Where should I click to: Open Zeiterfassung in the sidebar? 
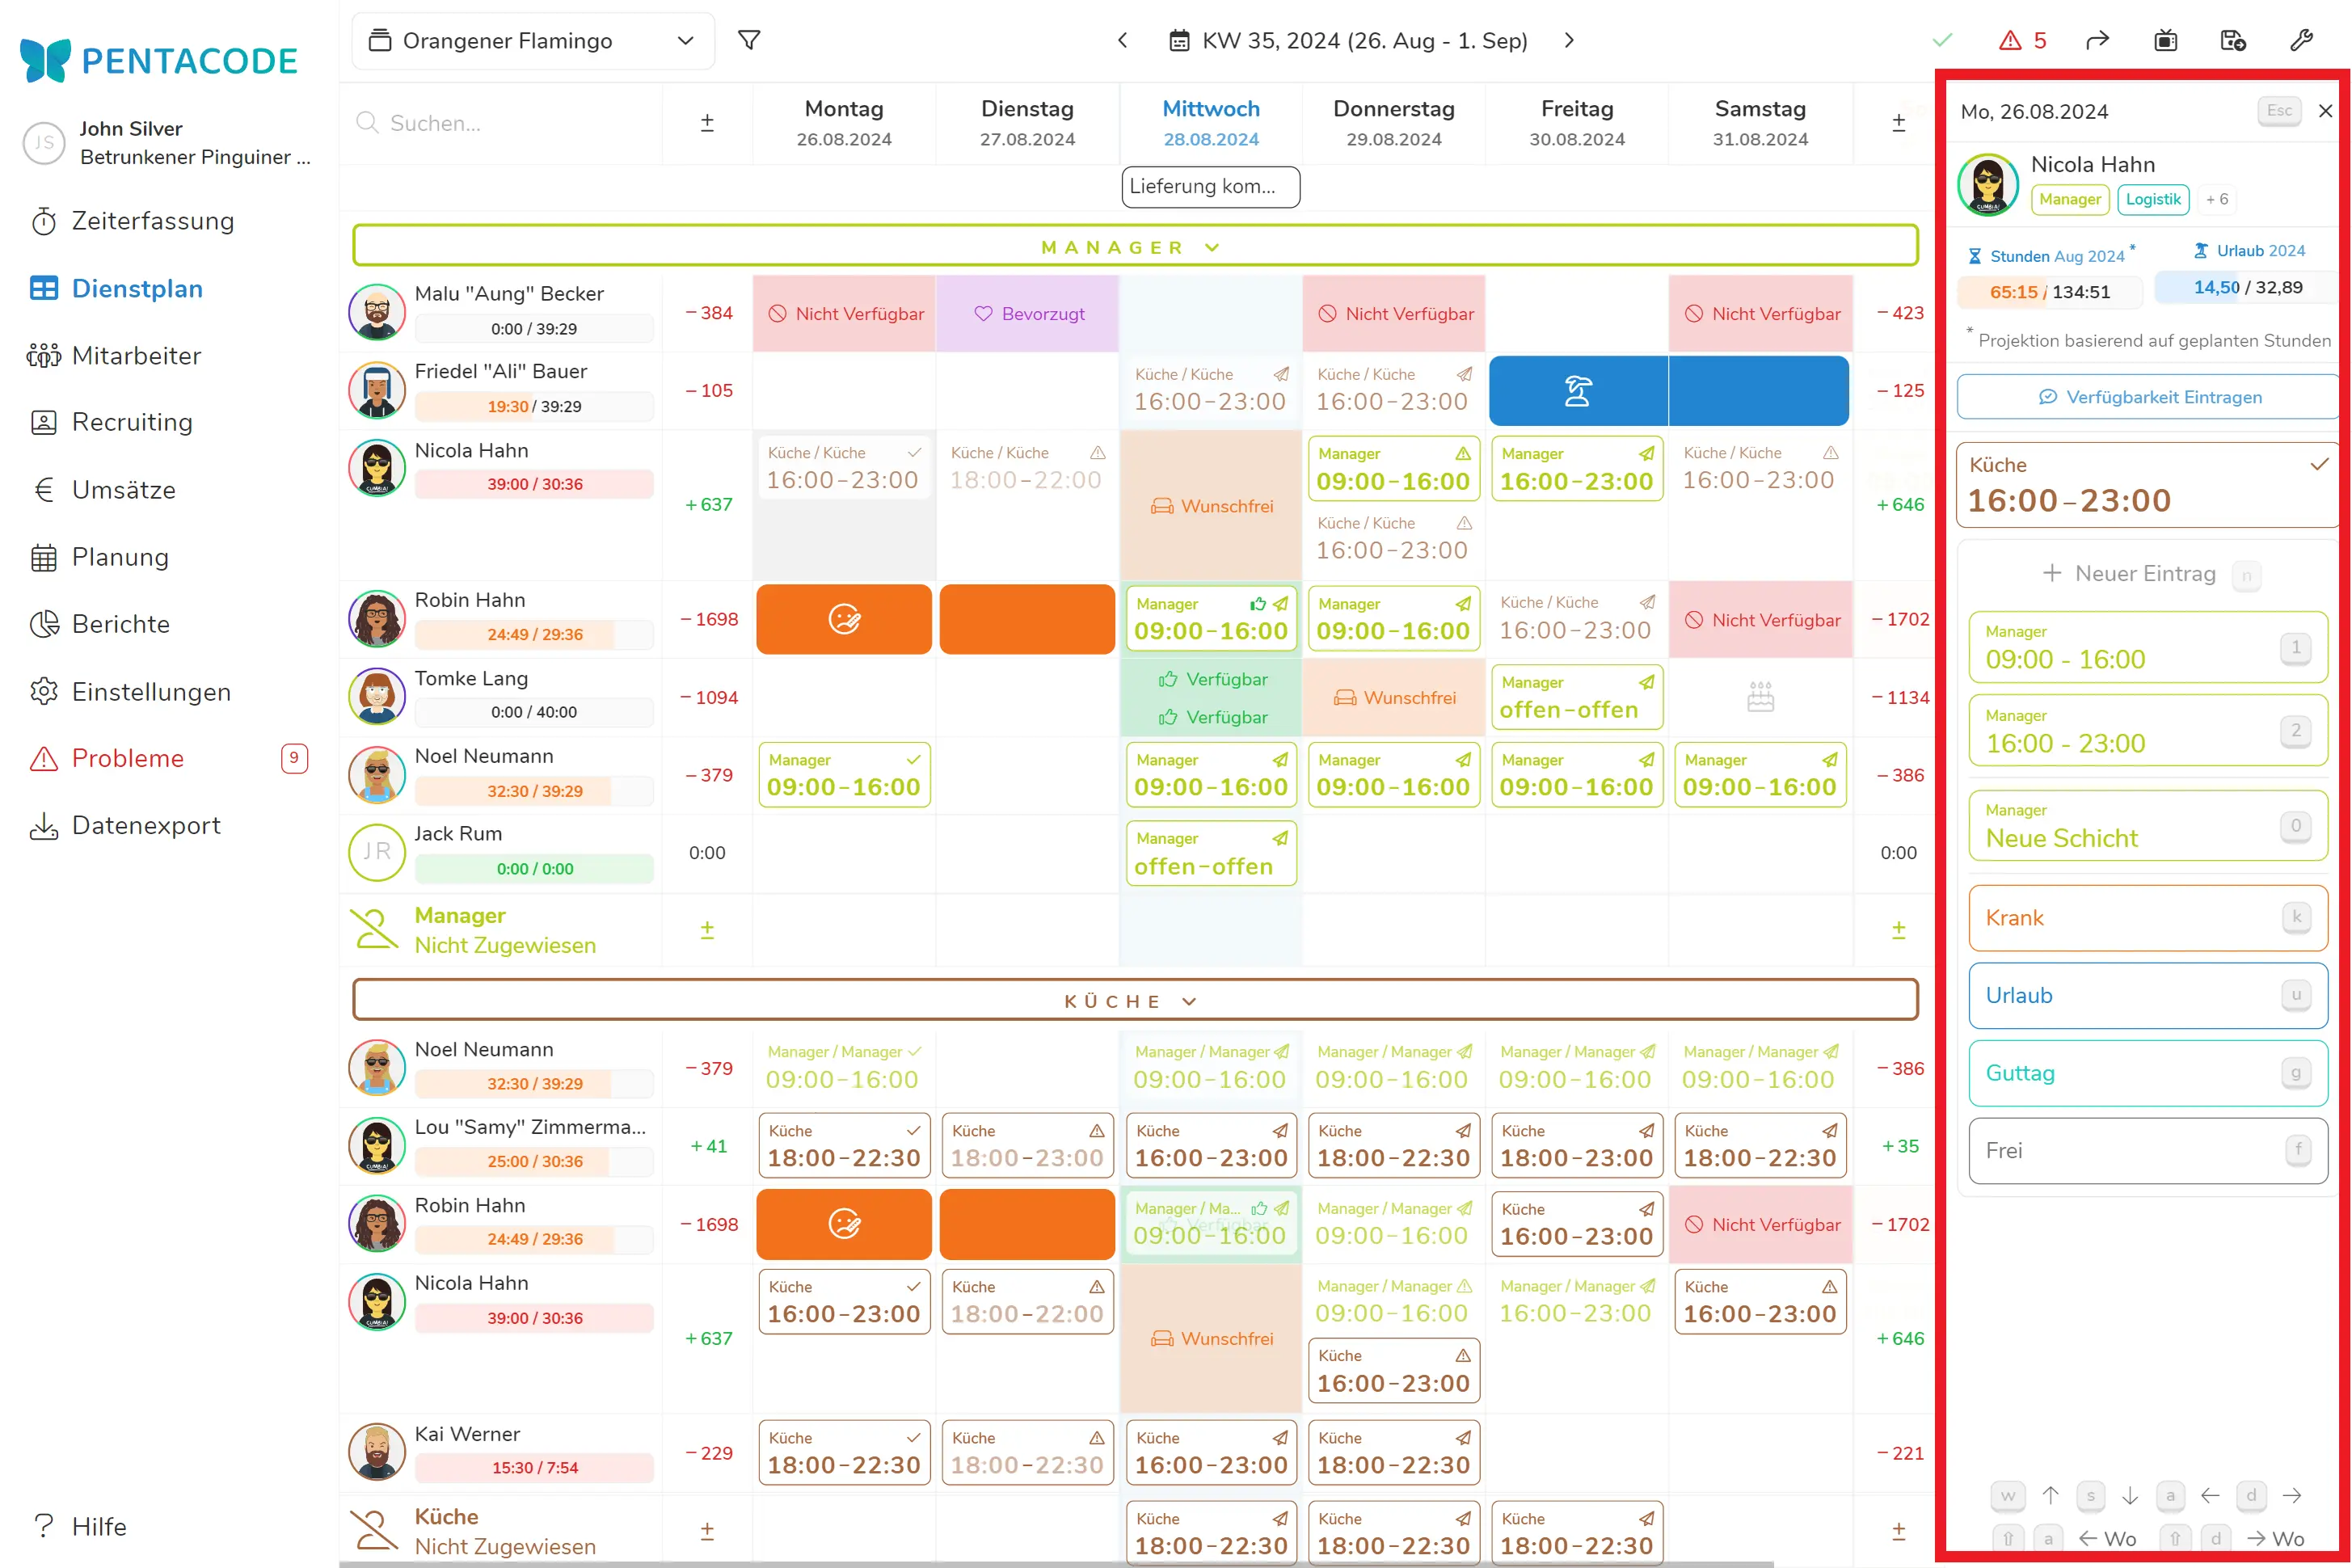(x=152, y=221)
